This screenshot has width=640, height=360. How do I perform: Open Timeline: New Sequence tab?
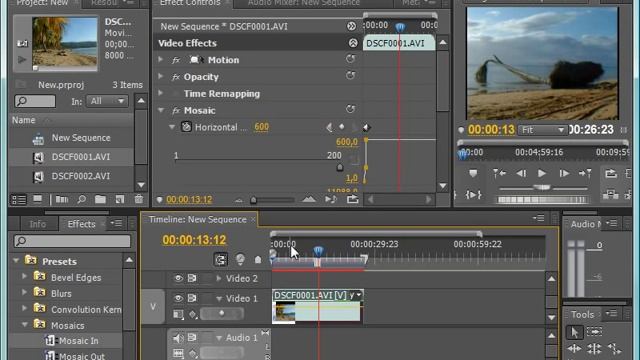[x=198, y=220]
